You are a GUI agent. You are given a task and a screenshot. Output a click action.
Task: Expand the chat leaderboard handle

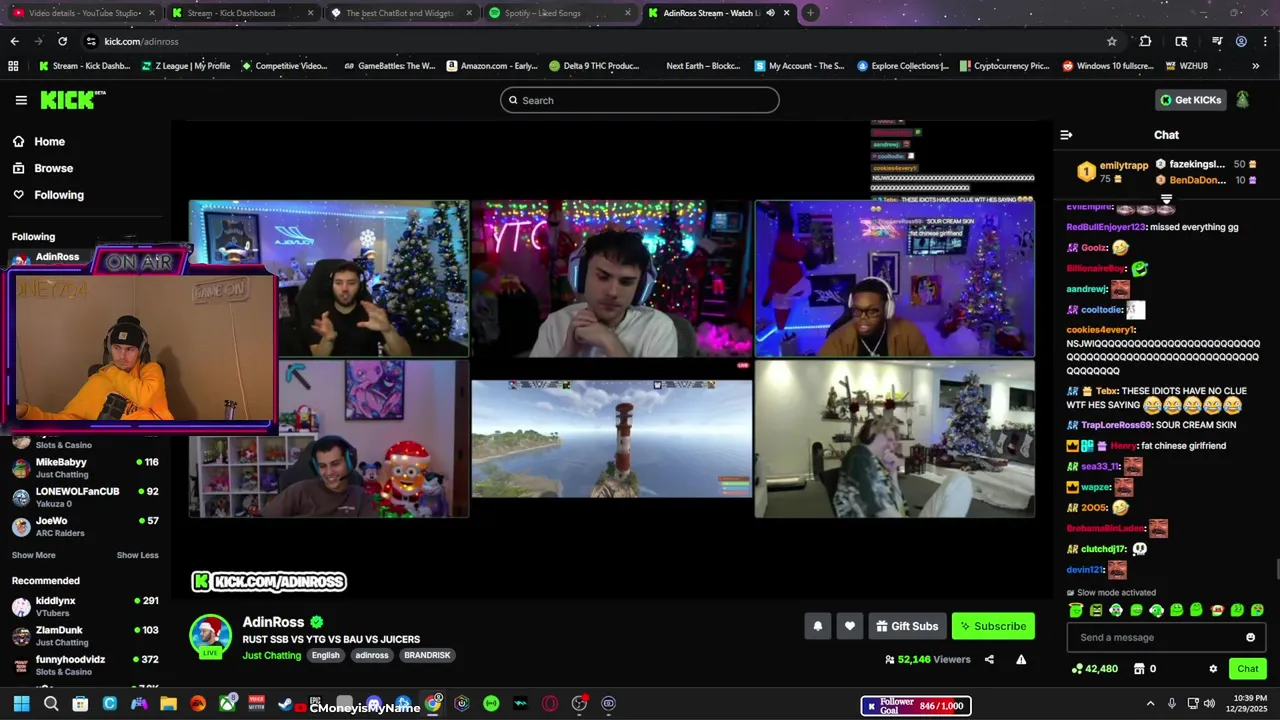click(x=1166, y=199)
